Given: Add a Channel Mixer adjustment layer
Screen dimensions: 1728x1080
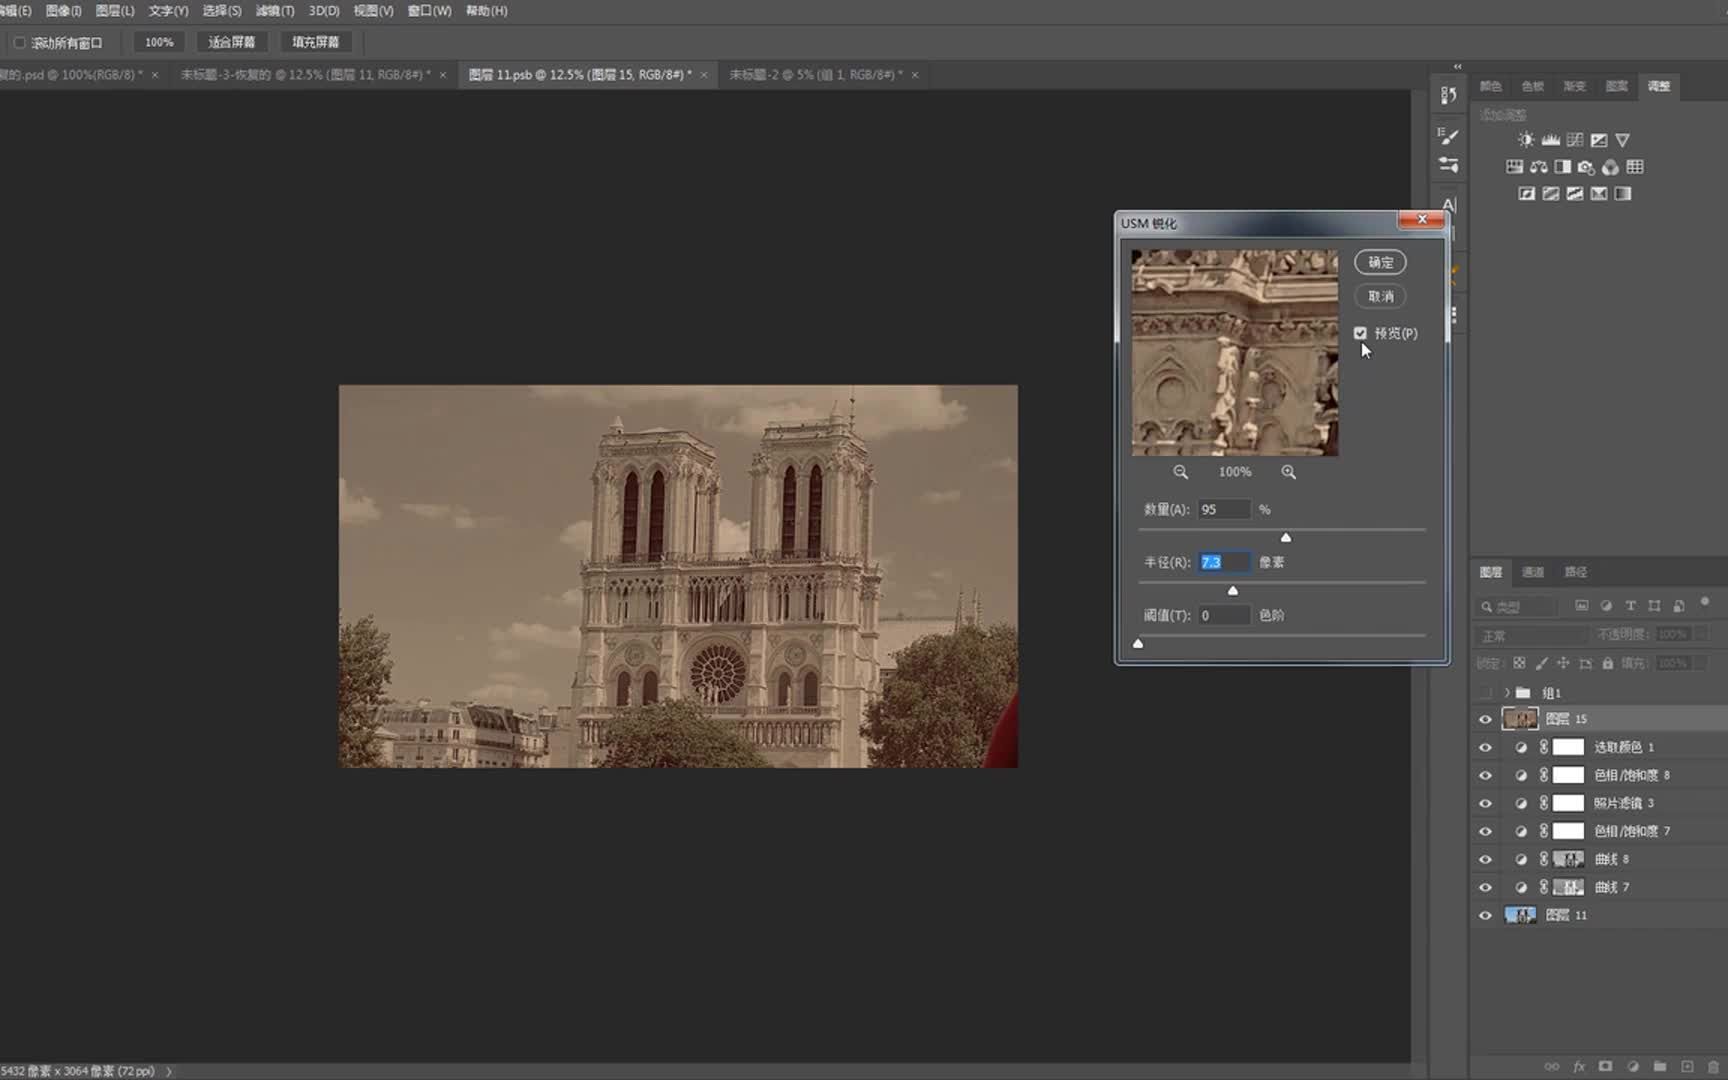Looking at the screenshot, I should click(1610, 167).
